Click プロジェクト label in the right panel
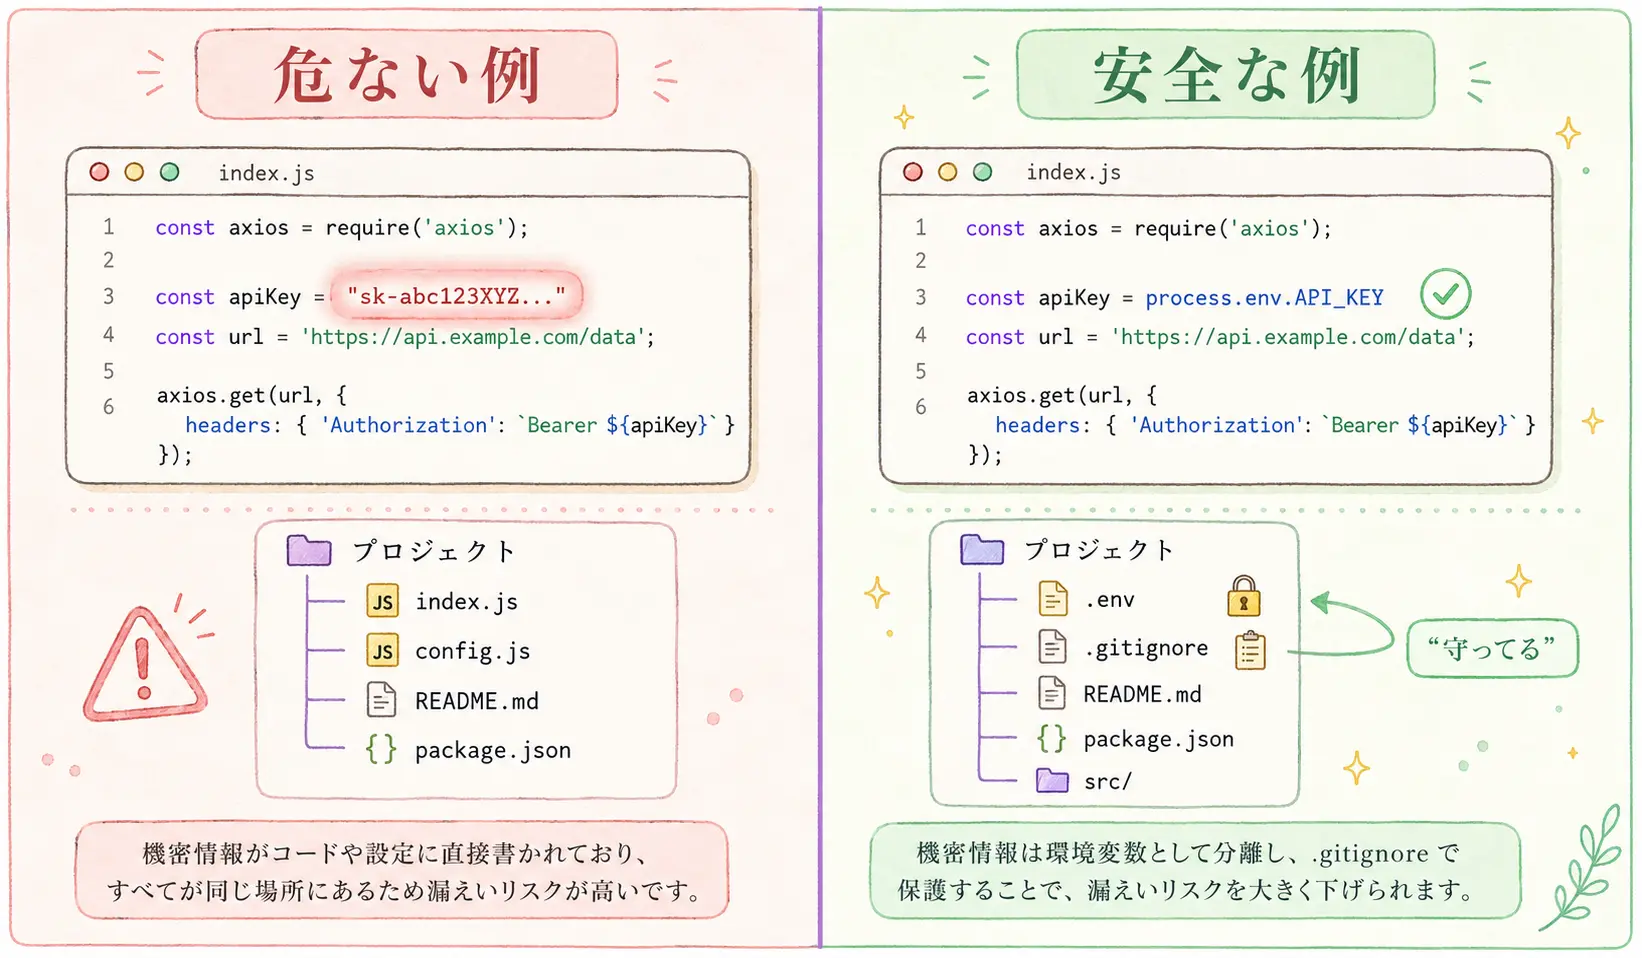This screenshot has width=1642, height=958. (1099, 549)
